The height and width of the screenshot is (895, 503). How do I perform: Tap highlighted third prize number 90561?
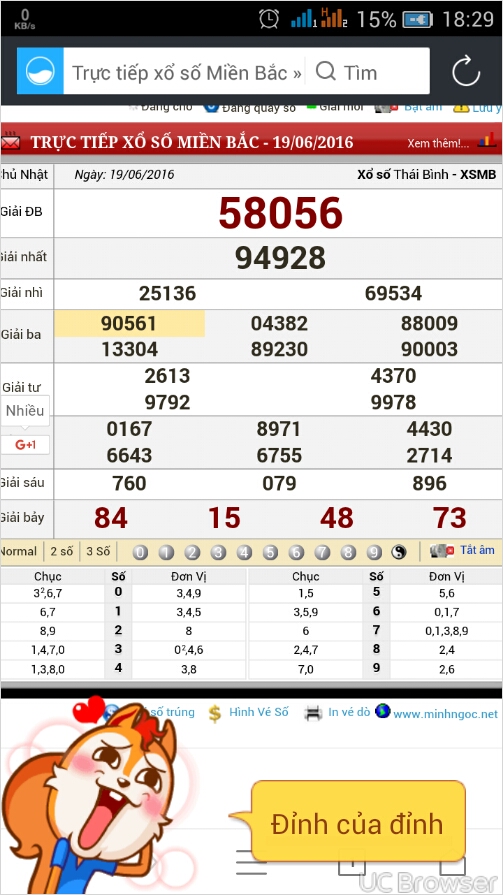[x=129, y=324]
